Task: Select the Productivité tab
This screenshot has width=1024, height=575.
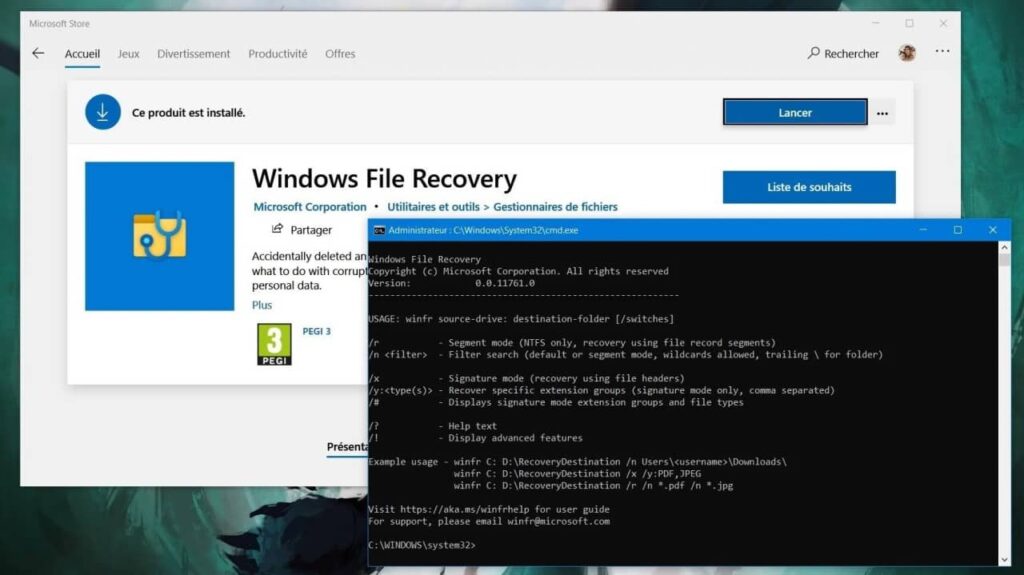Action: pos(278,54)
